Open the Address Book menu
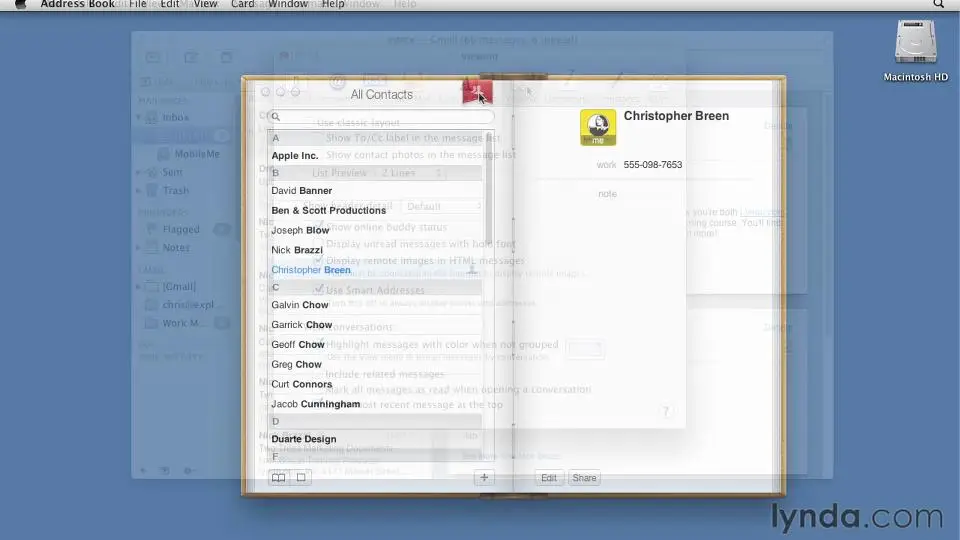 point(77,4)
